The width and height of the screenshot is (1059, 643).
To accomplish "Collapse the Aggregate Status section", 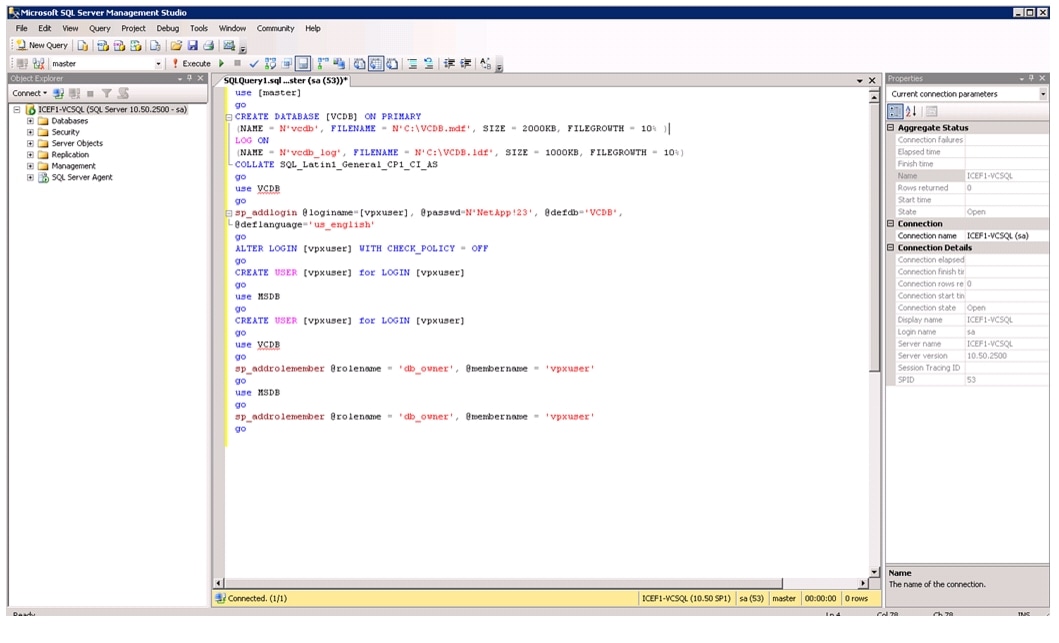I will click(891, 128).
